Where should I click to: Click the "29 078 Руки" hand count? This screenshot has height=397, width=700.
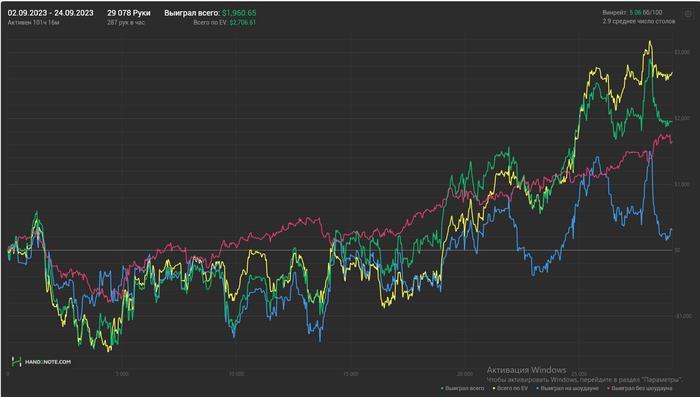(x=129, y=13)
